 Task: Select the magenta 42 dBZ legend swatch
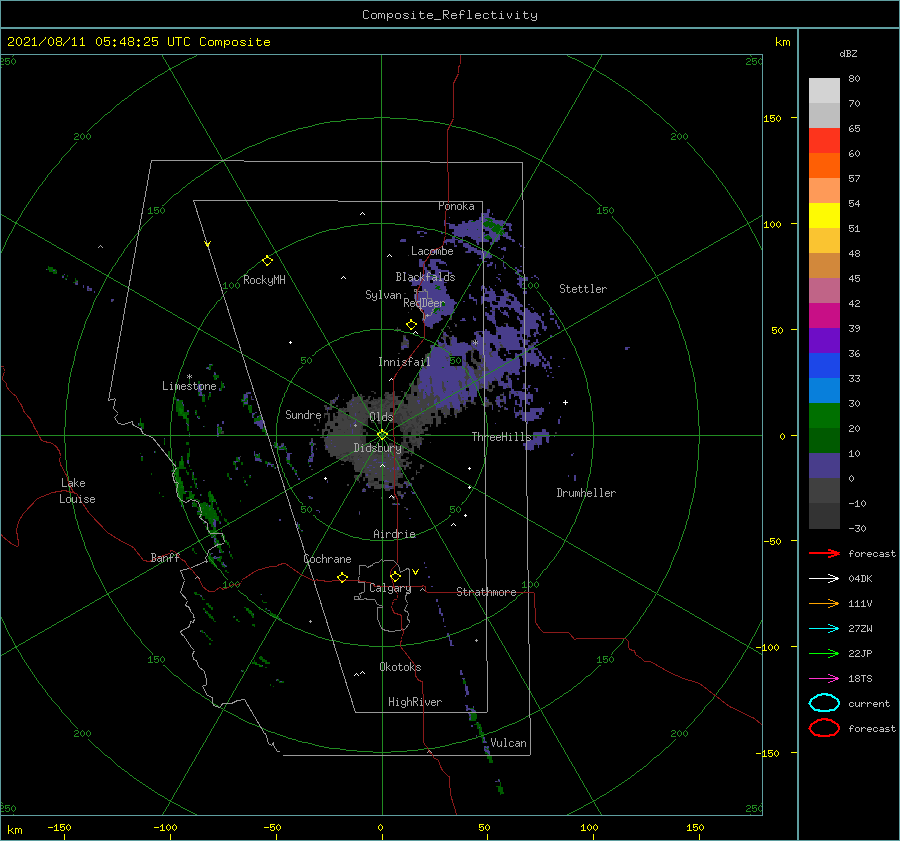tap(824, 316)
